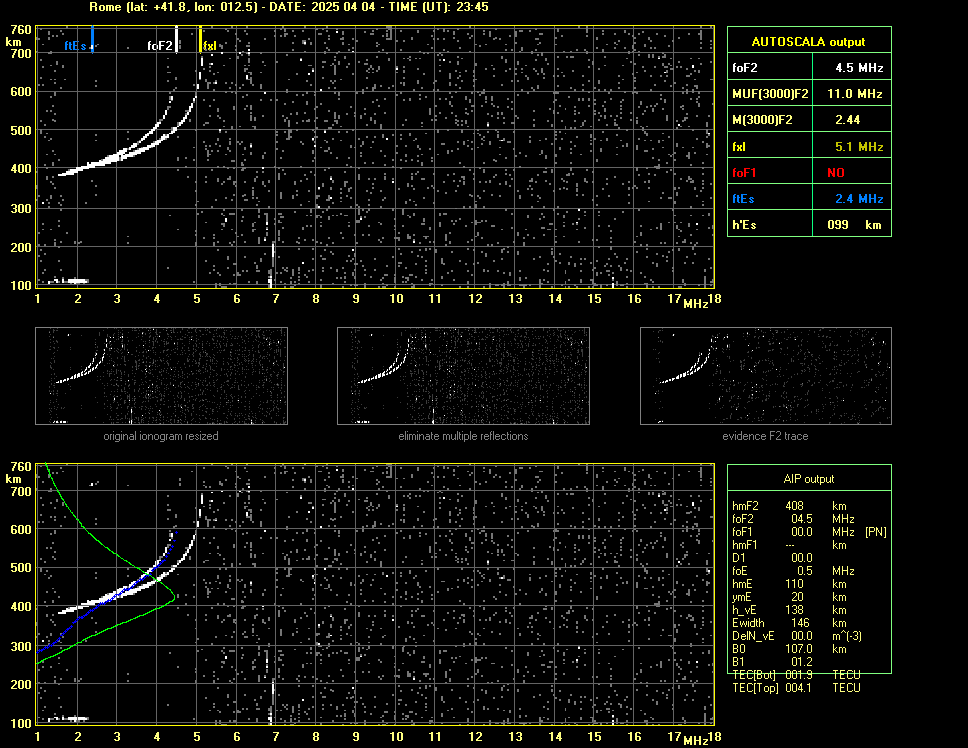Click the red 'NO' foF1 value

(x=836, y=173)
